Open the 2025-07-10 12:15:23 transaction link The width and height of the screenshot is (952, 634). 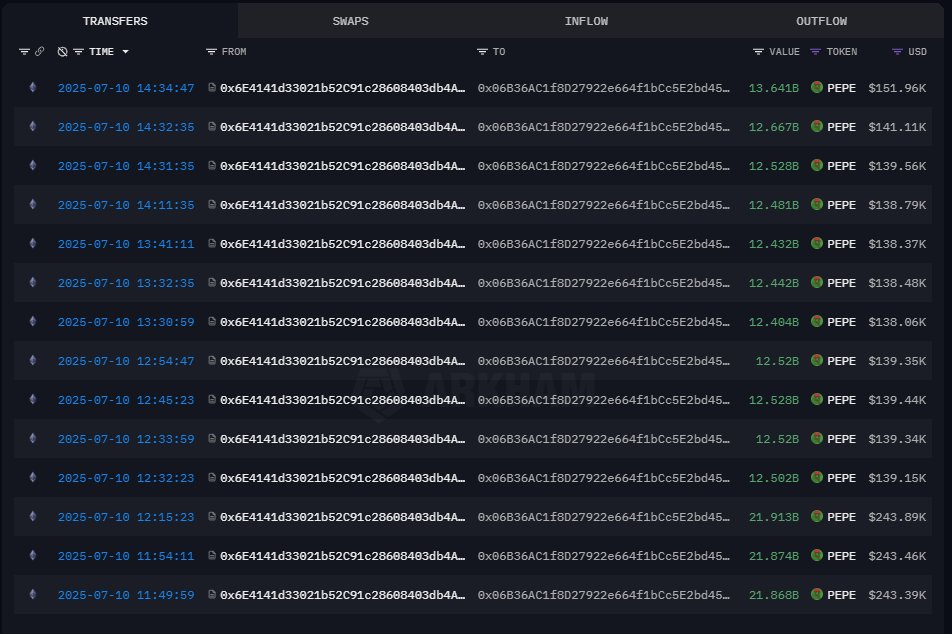click(x=126, y=517)
